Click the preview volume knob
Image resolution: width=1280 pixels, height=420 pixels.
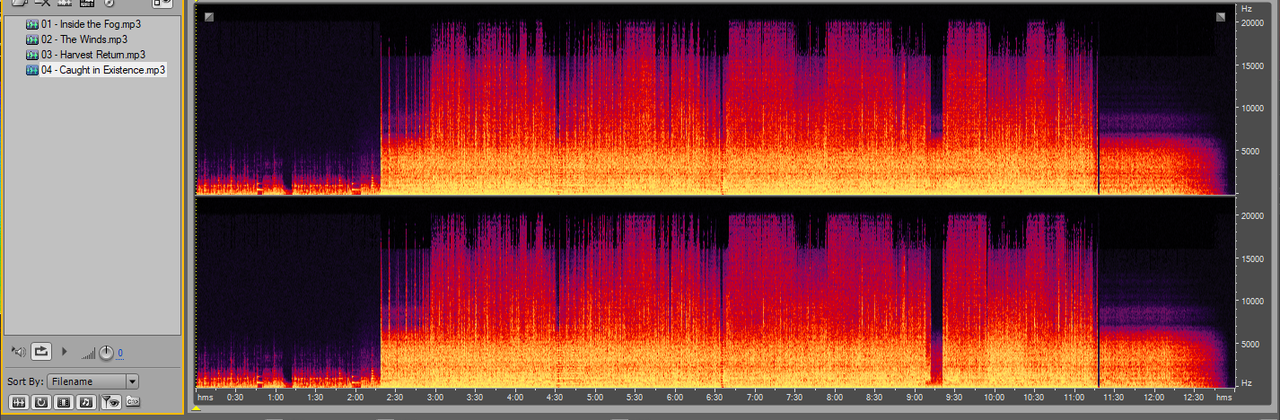[x=106, y=353]
